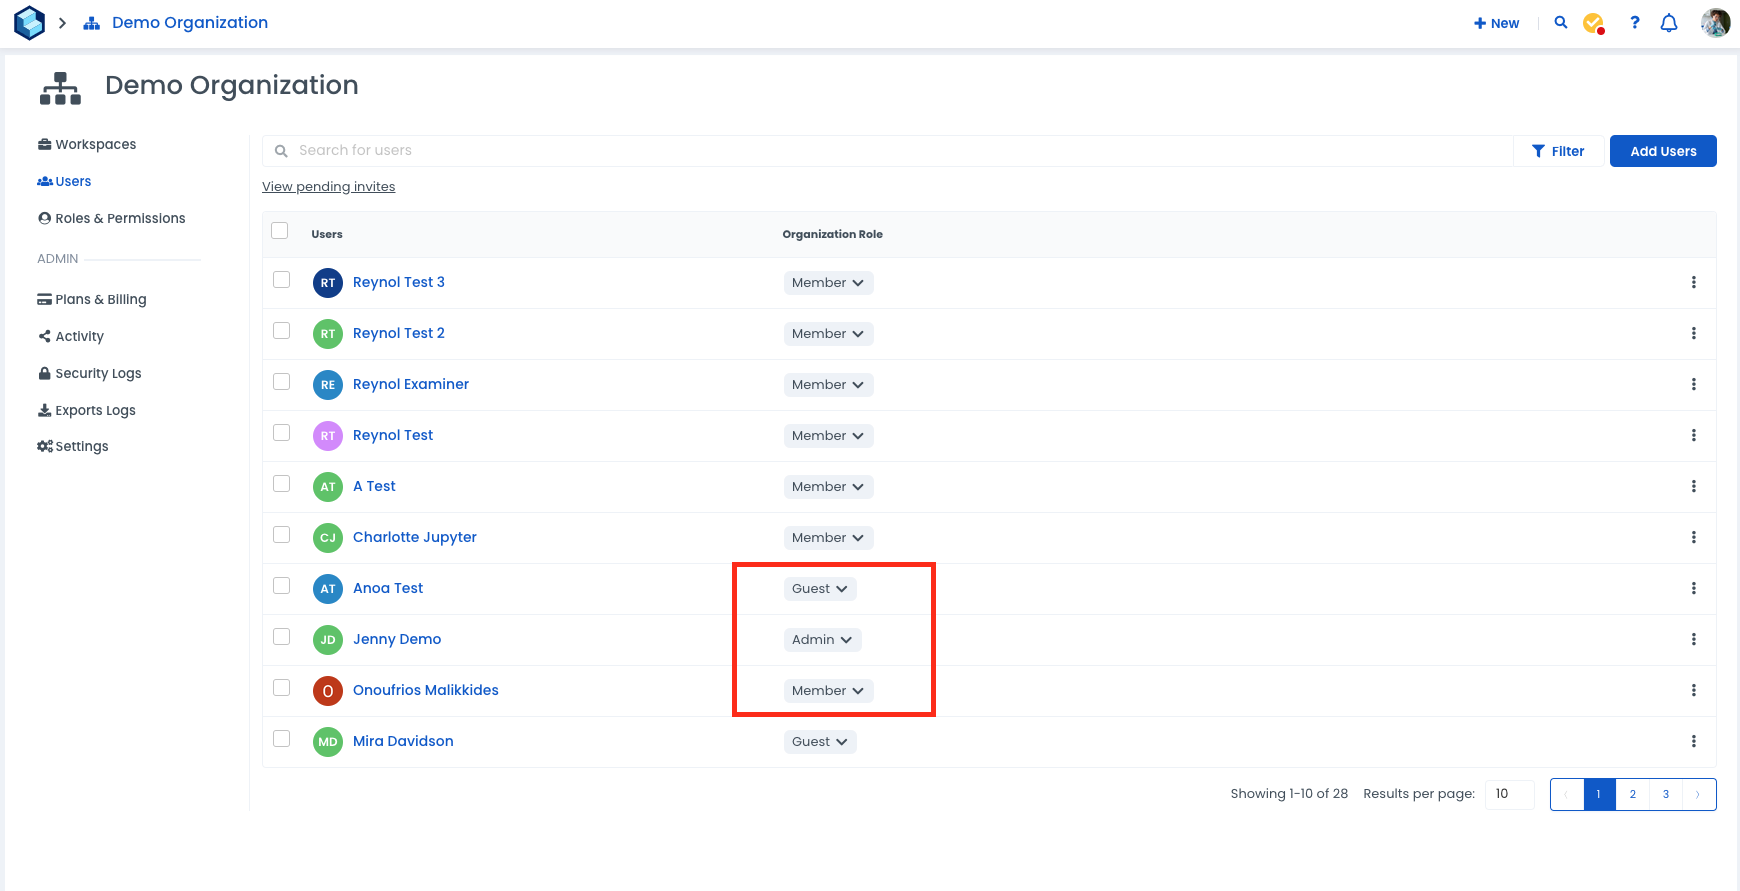
Task: Click the large organization icon beside title
Action: pos(60,88)
